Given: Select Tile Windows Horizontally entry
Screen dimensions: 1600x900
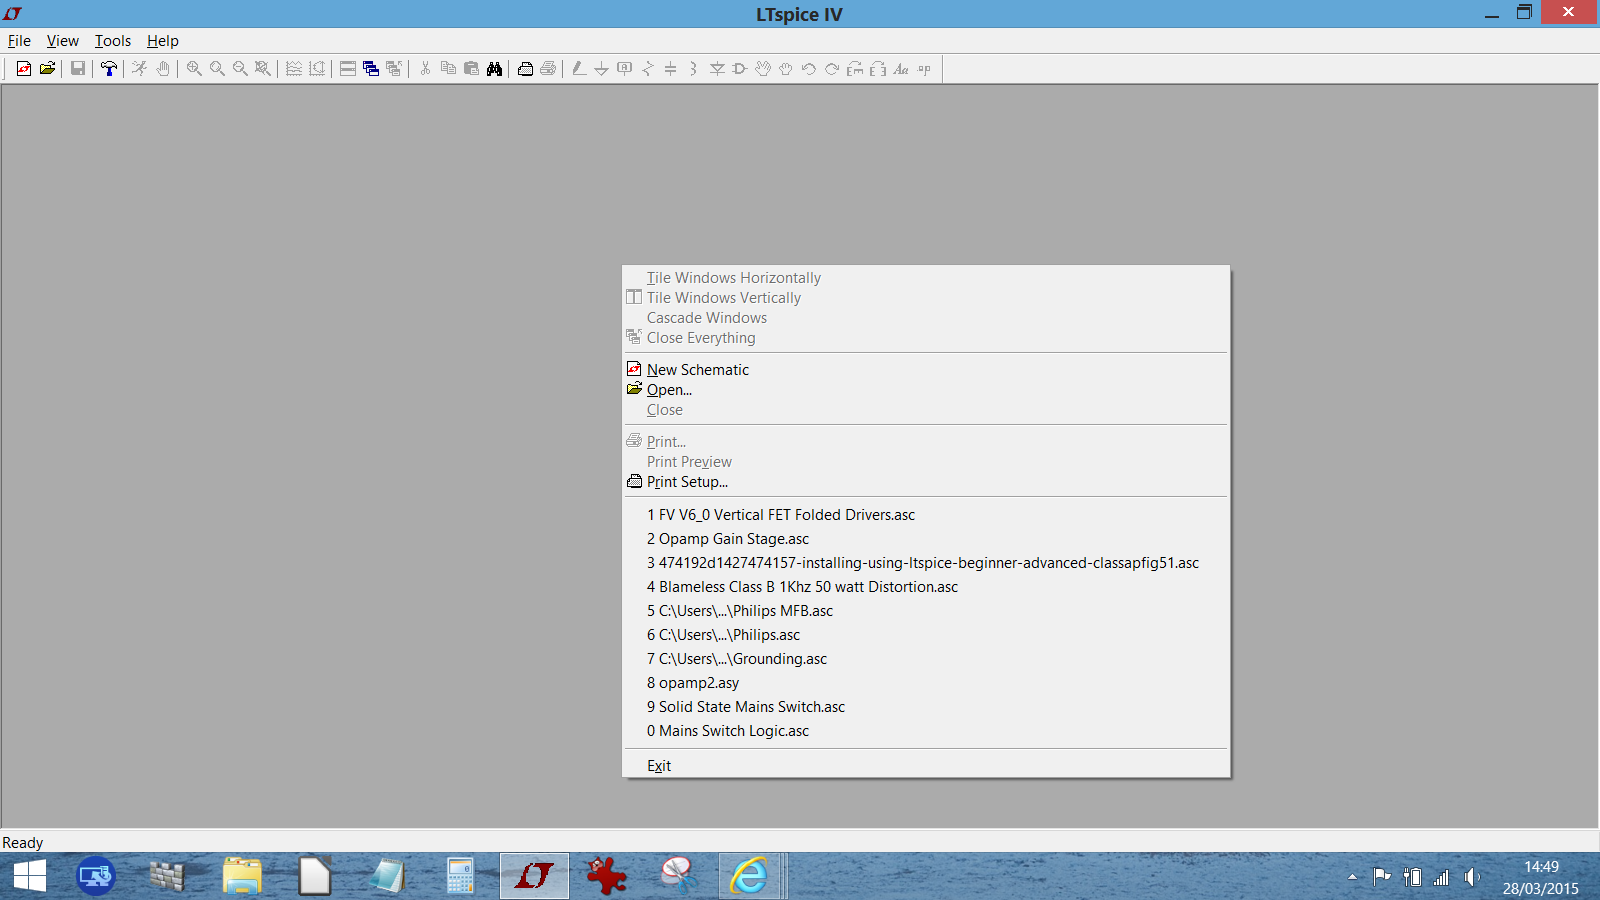Looking at the screenshot, I should 926,278.
